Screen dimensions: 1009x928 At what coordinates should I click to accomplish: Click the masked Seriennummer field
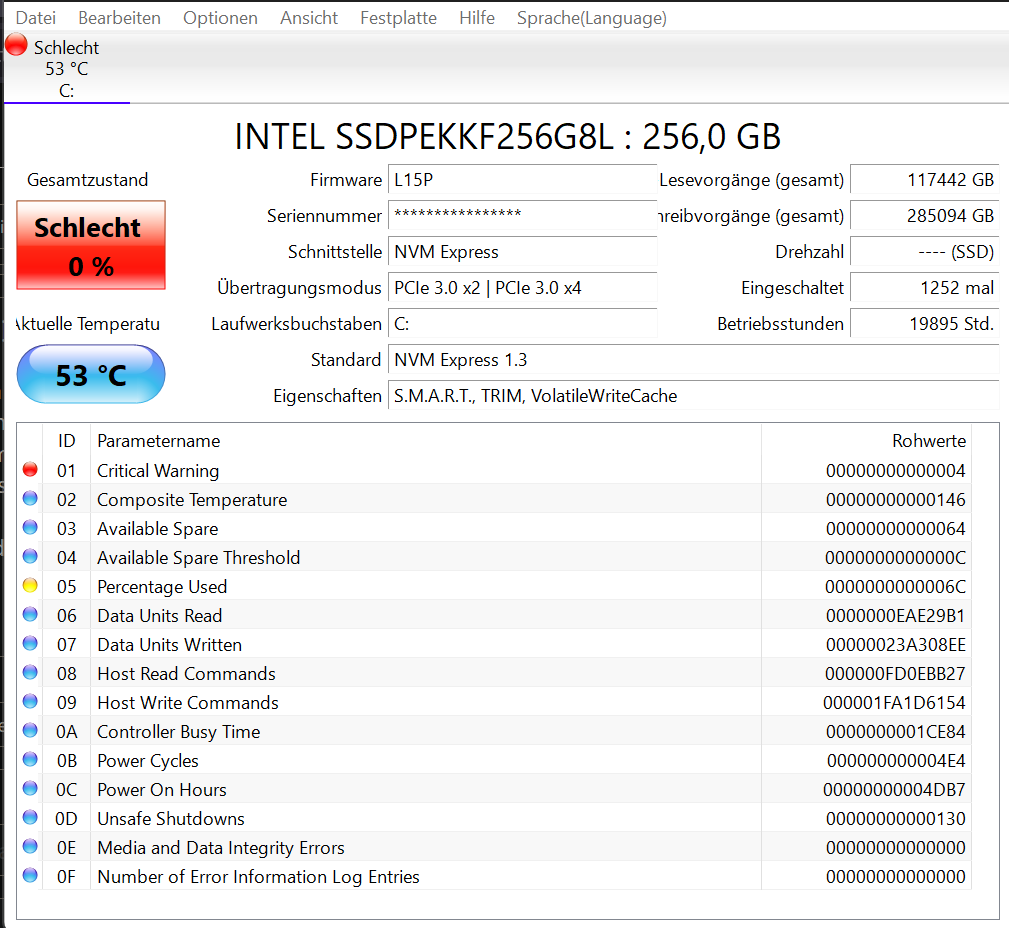click(x=520, y=216)
